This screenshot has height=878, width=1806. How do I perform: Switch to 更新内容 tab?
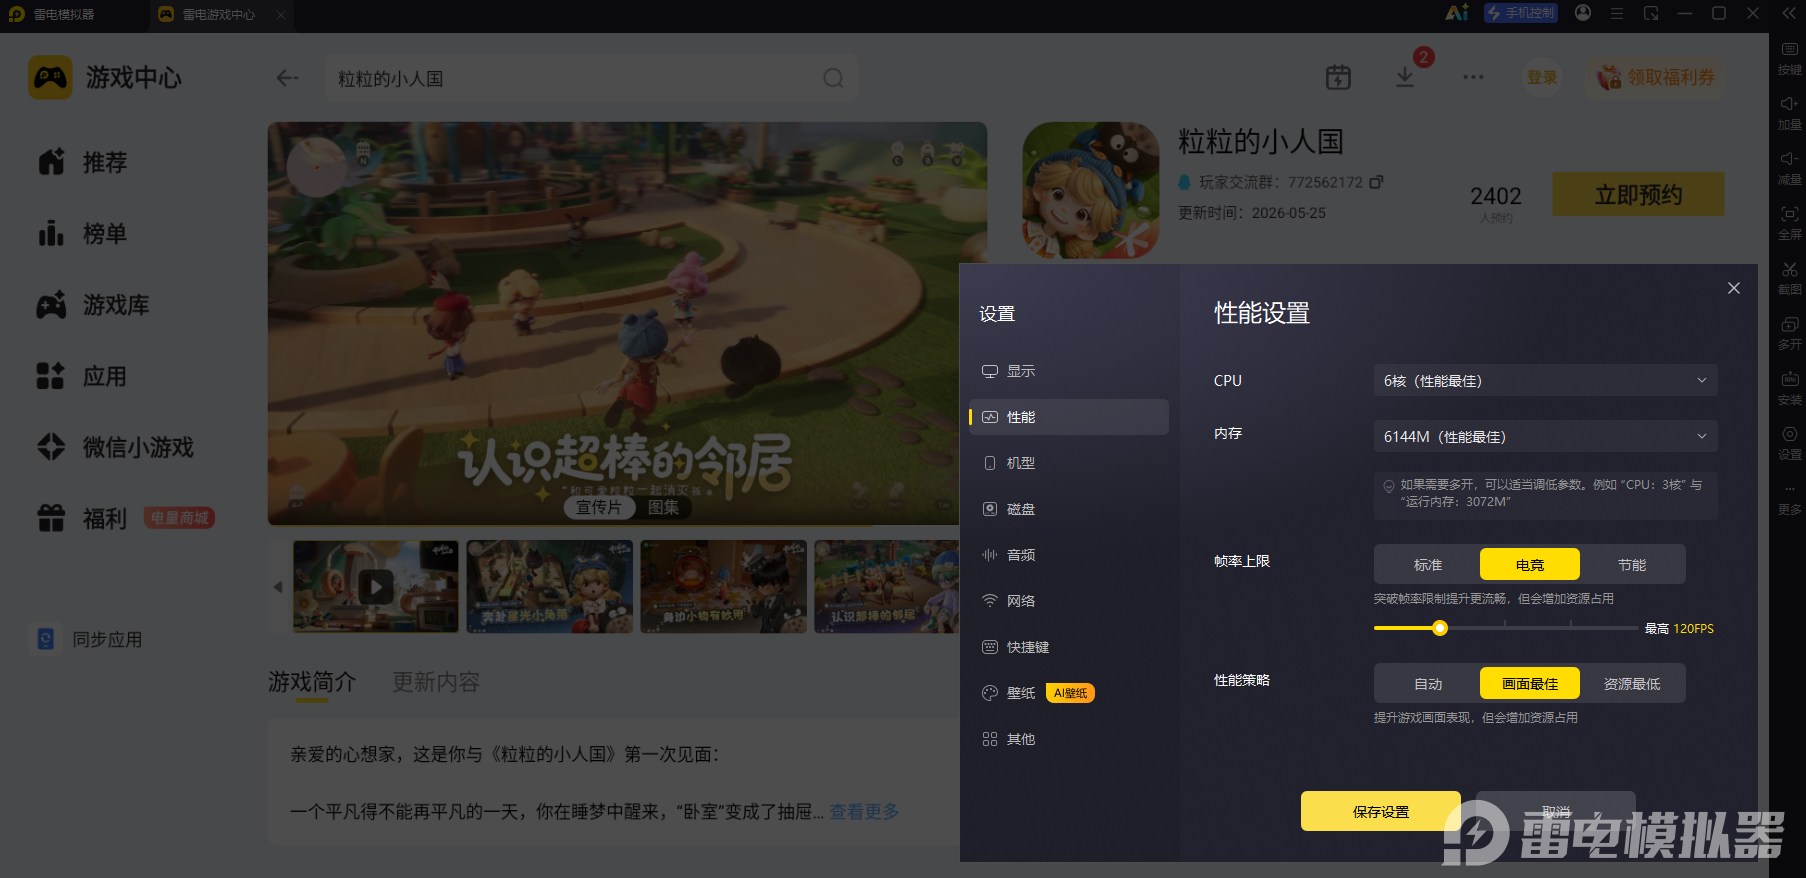[436, 682]
